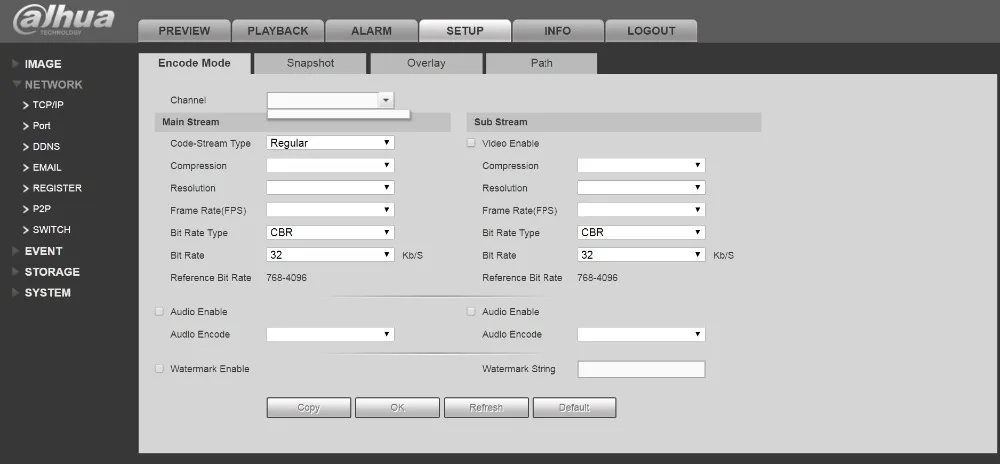Image resolution: width=1000 pixels, height=464 pixels.
Task: Click the Copy button
Action: [309, 407]
